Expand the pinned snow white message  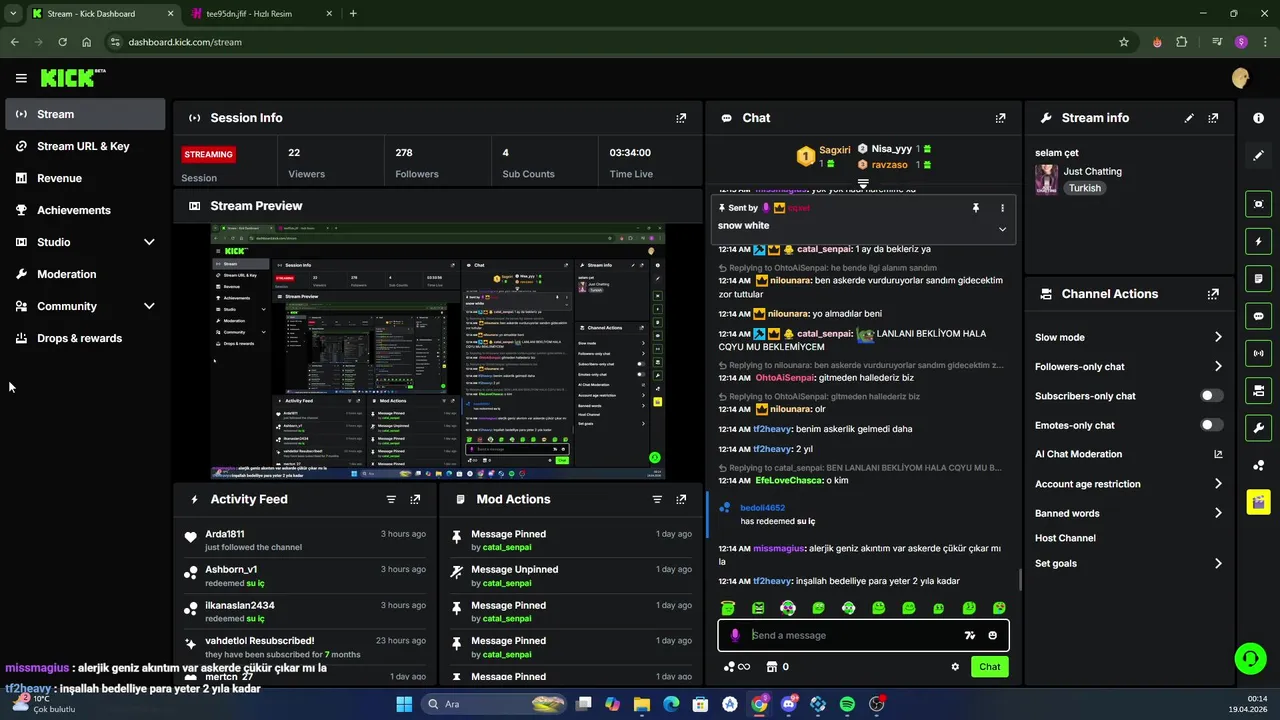1002,229
